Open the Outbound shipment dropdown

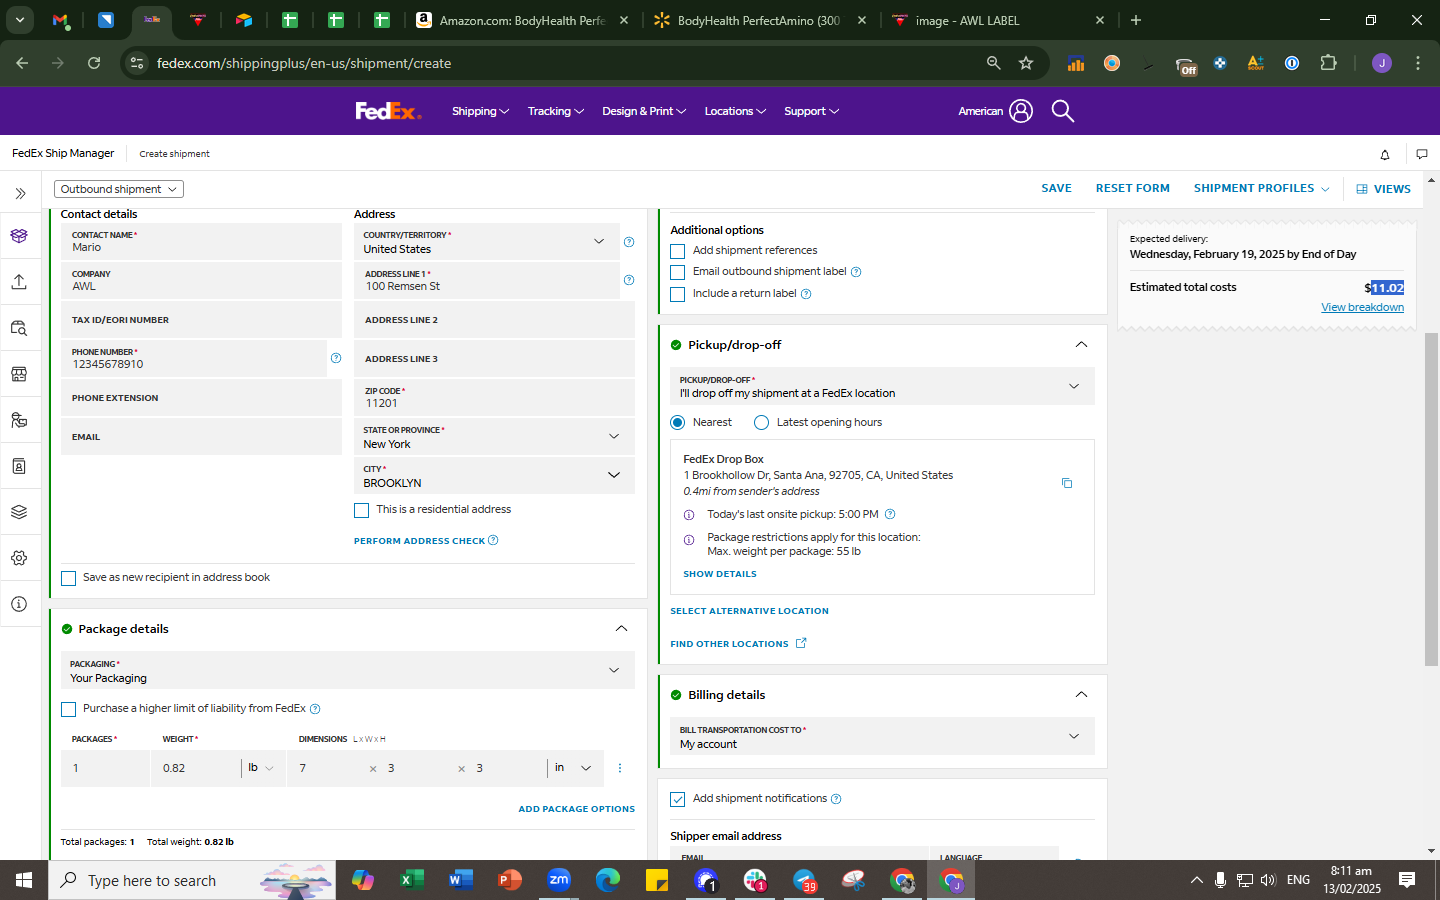[x=119, y=189]
